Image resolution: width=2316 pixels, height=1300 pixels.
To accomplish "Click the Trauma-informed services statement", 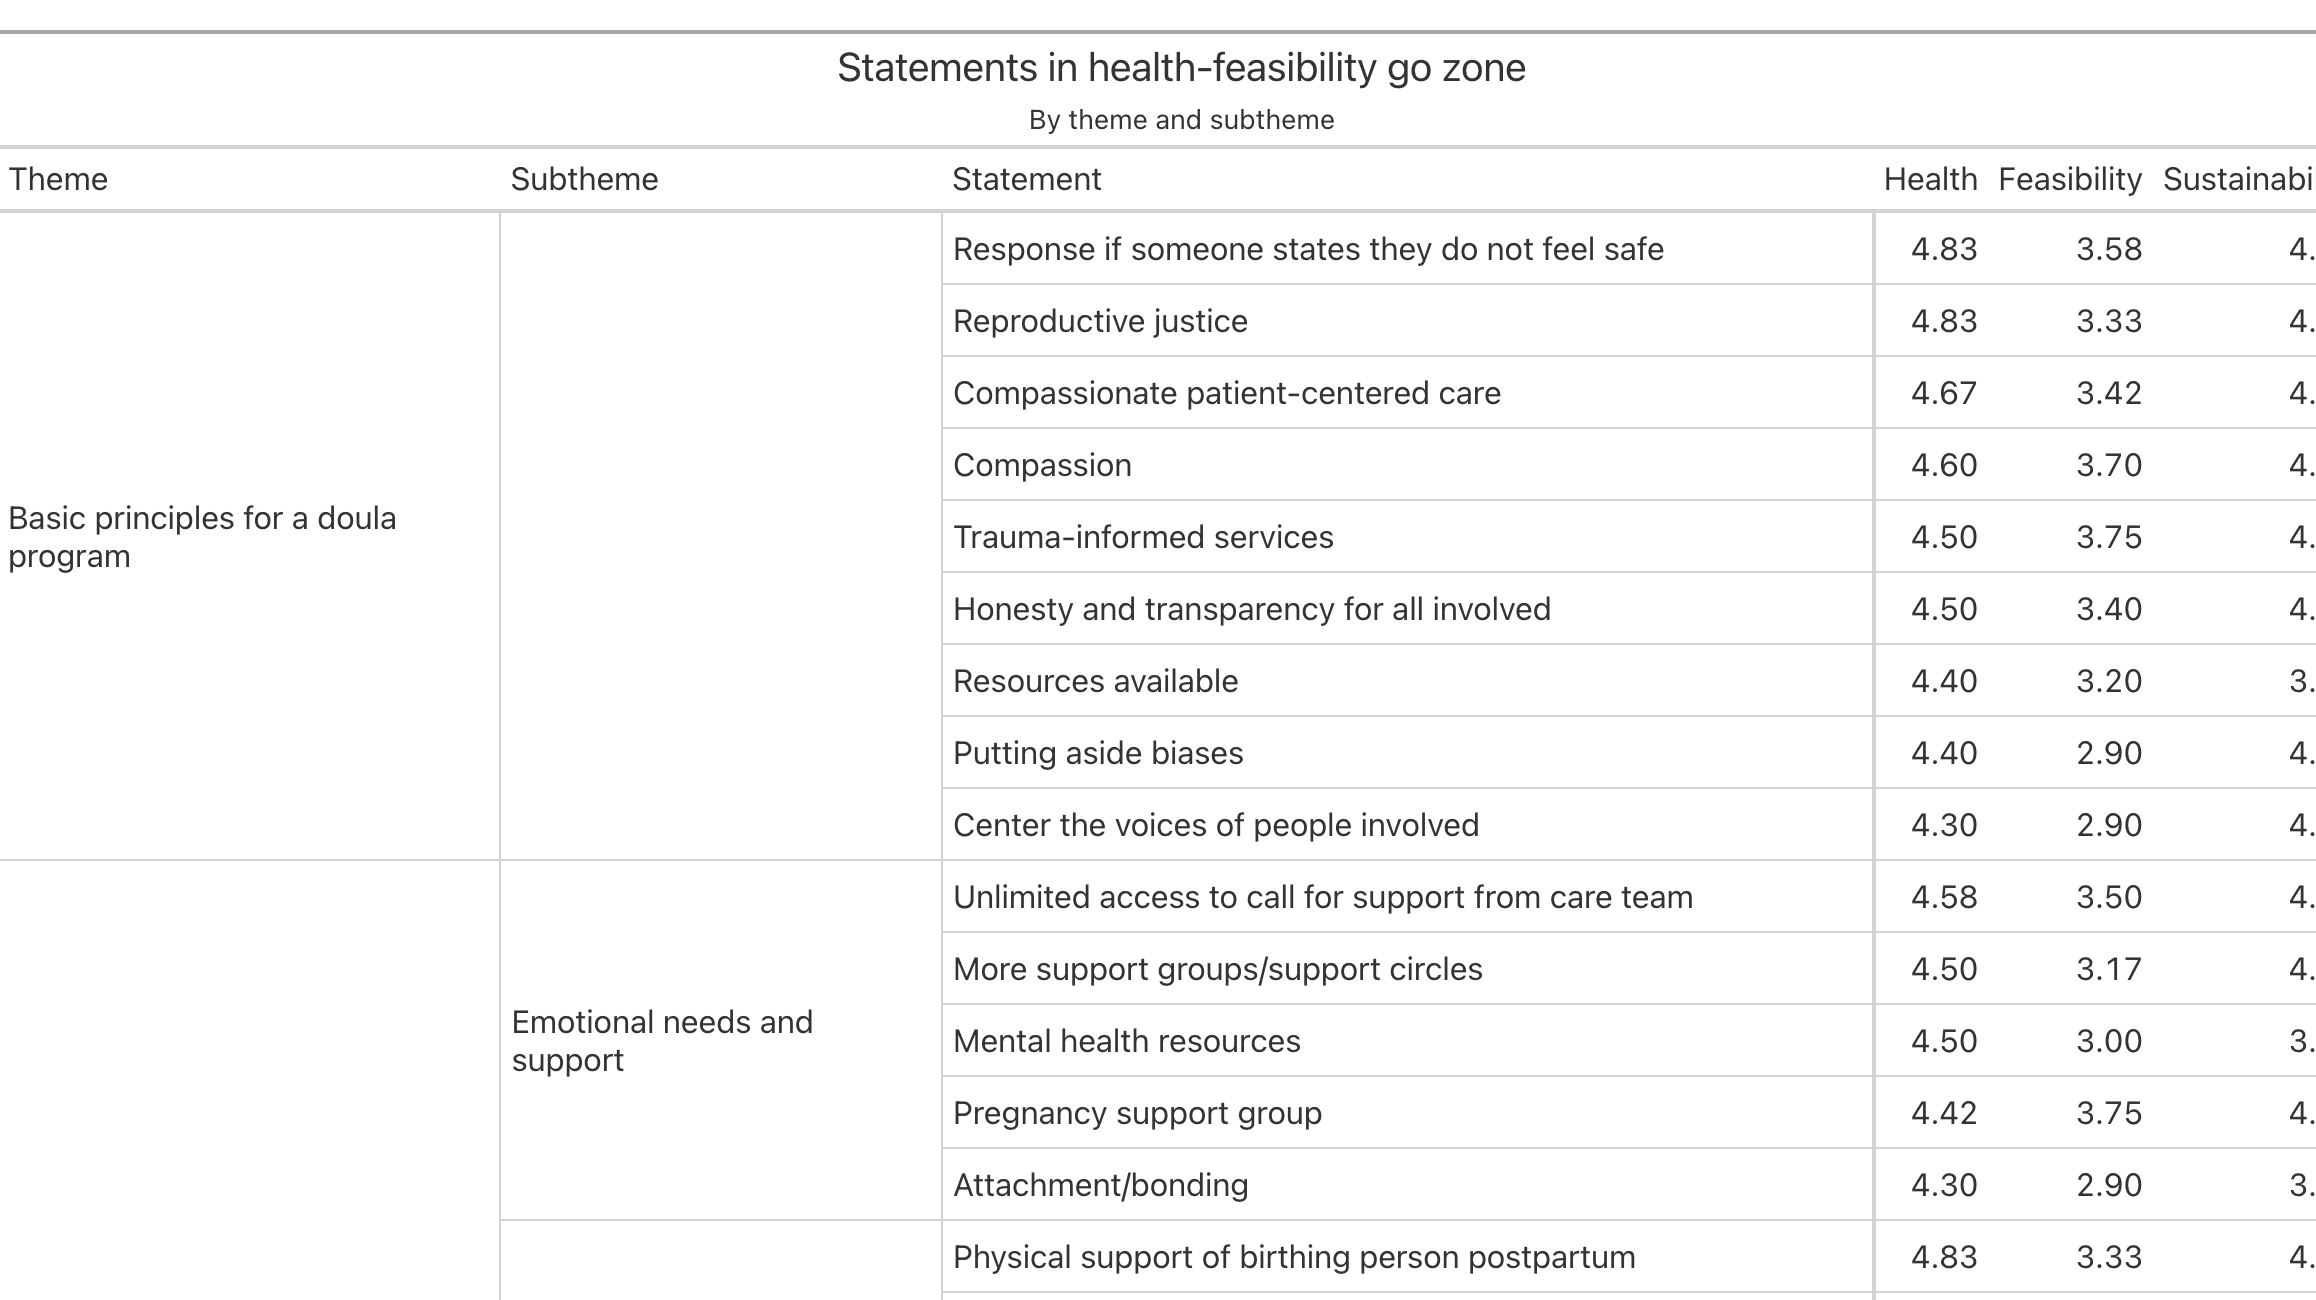I will point(1143,537).
